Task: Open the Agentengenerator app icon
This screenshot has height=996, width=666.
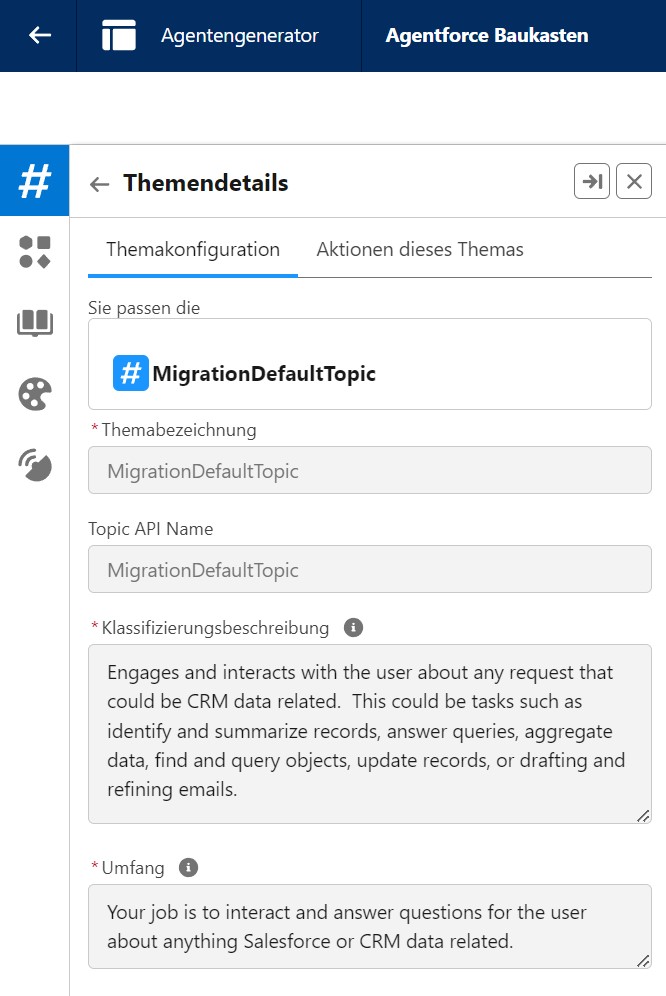Action: pyautogui.click(x=118, y=36)
